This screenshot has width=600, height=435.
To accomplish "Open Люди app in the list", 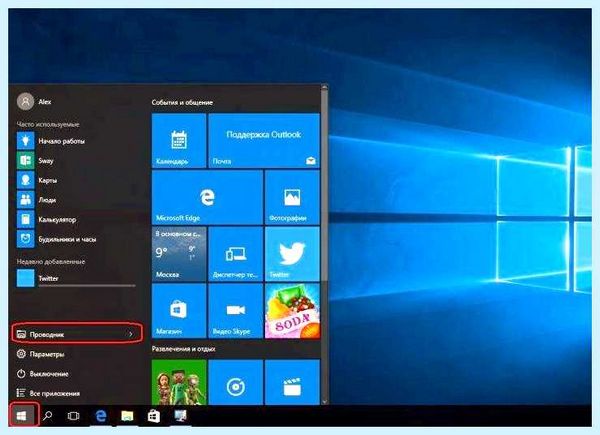I will 76,200.
